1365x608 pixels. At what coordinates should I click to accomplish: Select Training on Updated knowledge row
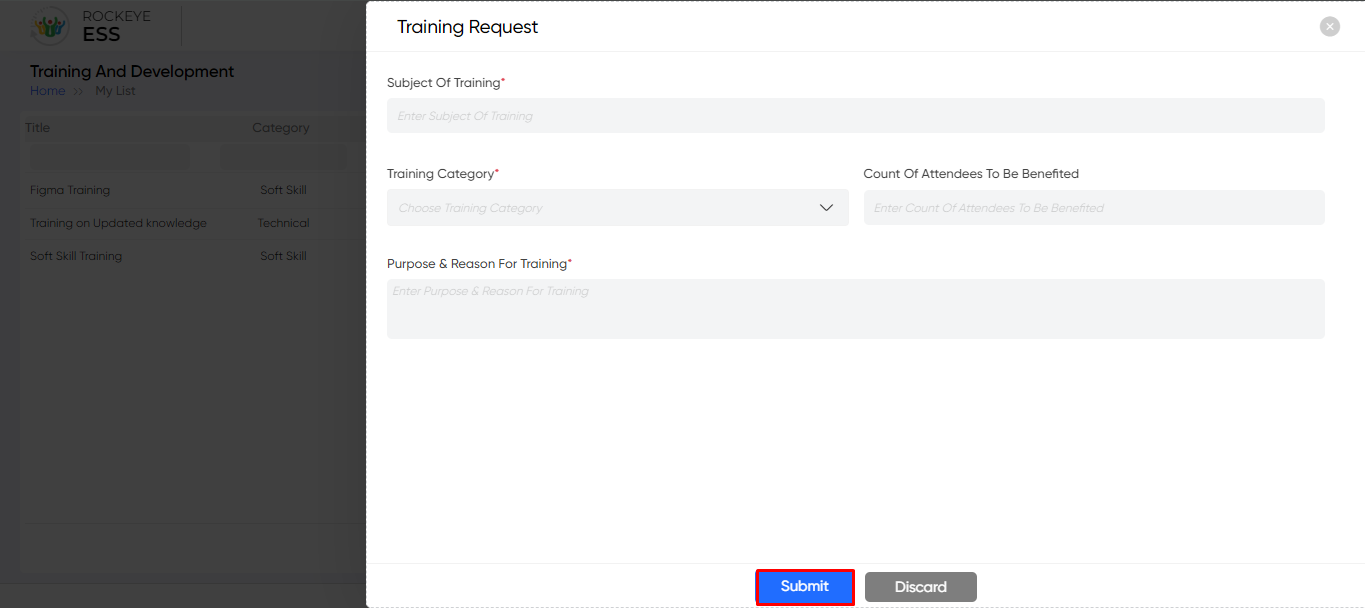coord(195,223)
